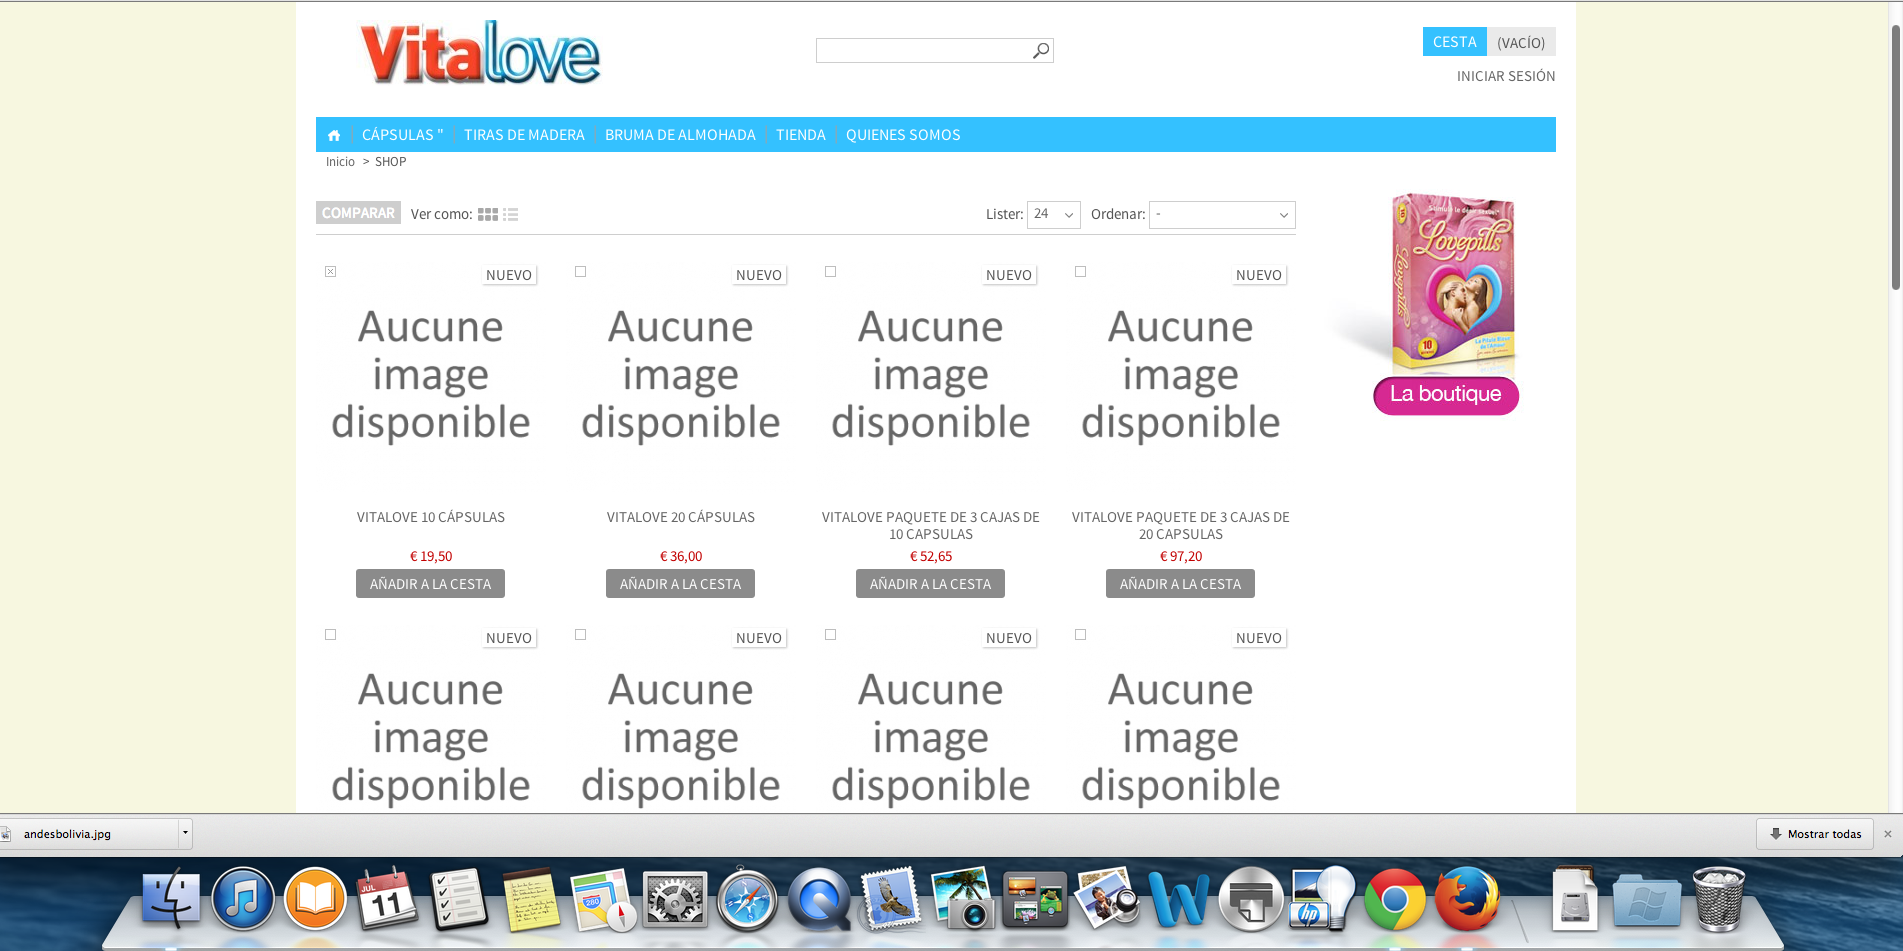Launch Firefox from the dock
Image resolution: width=1903 pixels, height=951 pixels.
[x=1467, y=899]
